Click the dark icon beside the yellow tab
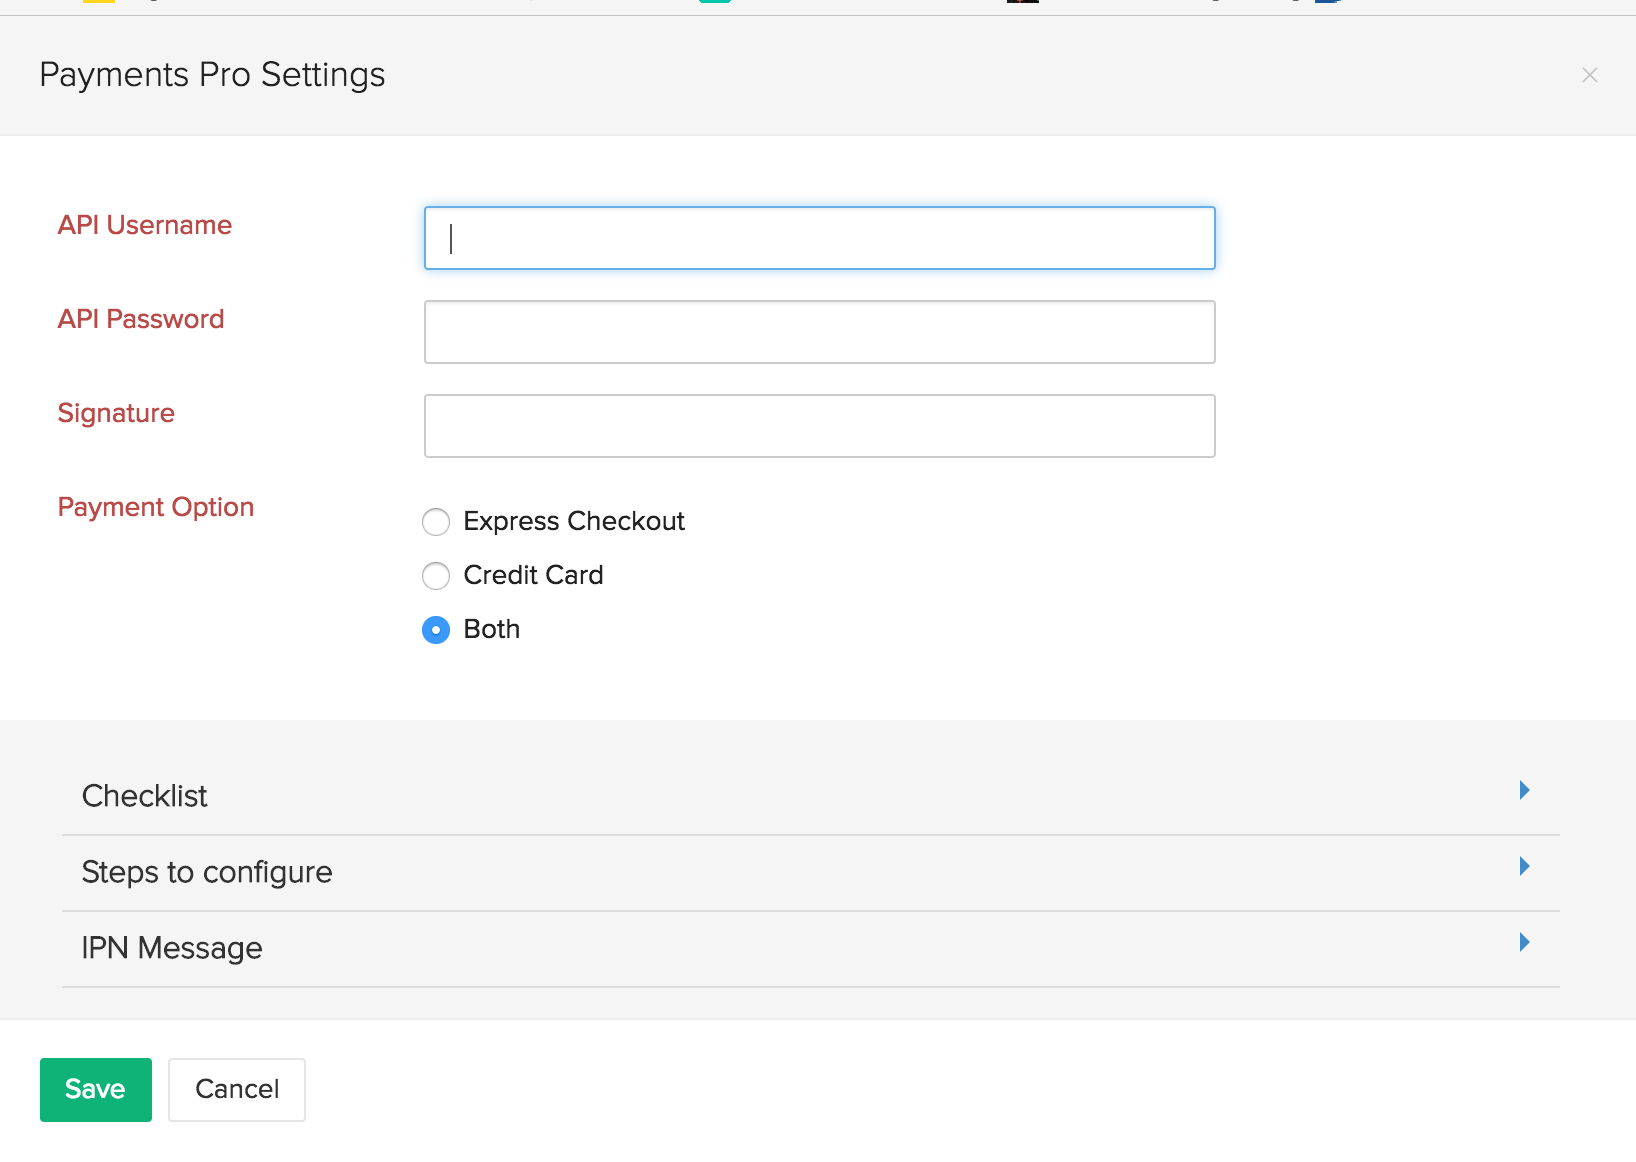1636x1162 pixels. (x=152, y=3)
